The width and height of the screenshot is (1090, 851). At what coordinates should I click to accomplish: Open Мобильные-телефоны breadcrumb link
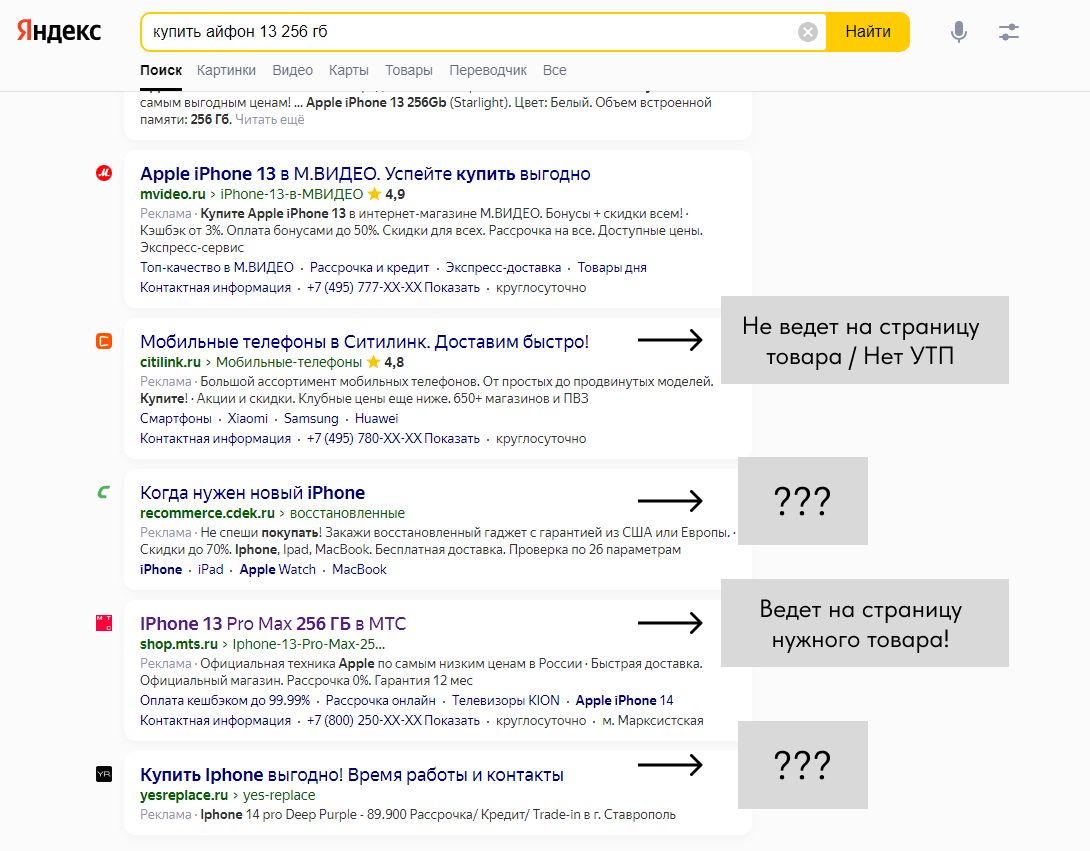[288, 362]
